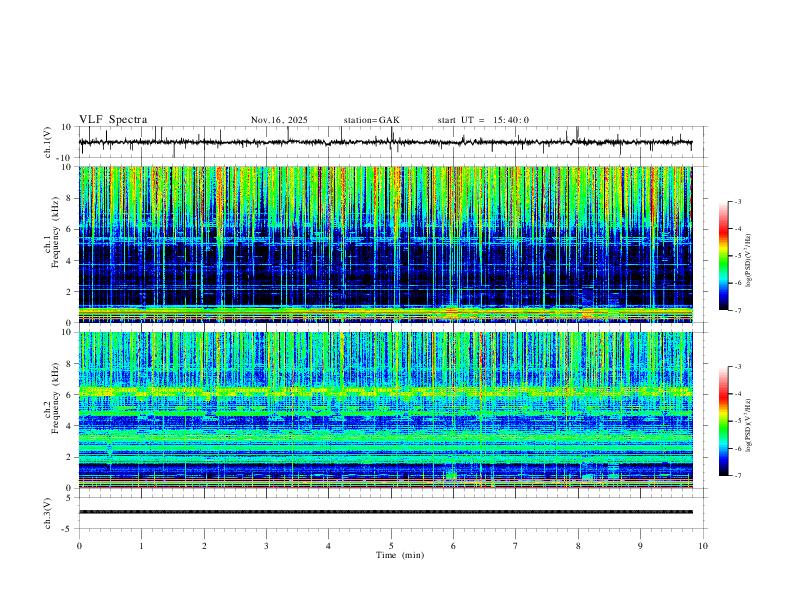This screenshot has height=612, width=792.
Task: Click the "-7" value on ch.2 colorbar
Action: [x=737, y=475]
